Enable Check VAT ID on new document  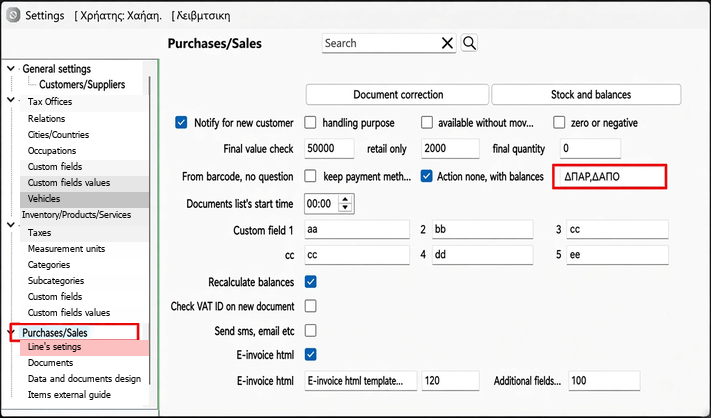[x=311, y=306]
